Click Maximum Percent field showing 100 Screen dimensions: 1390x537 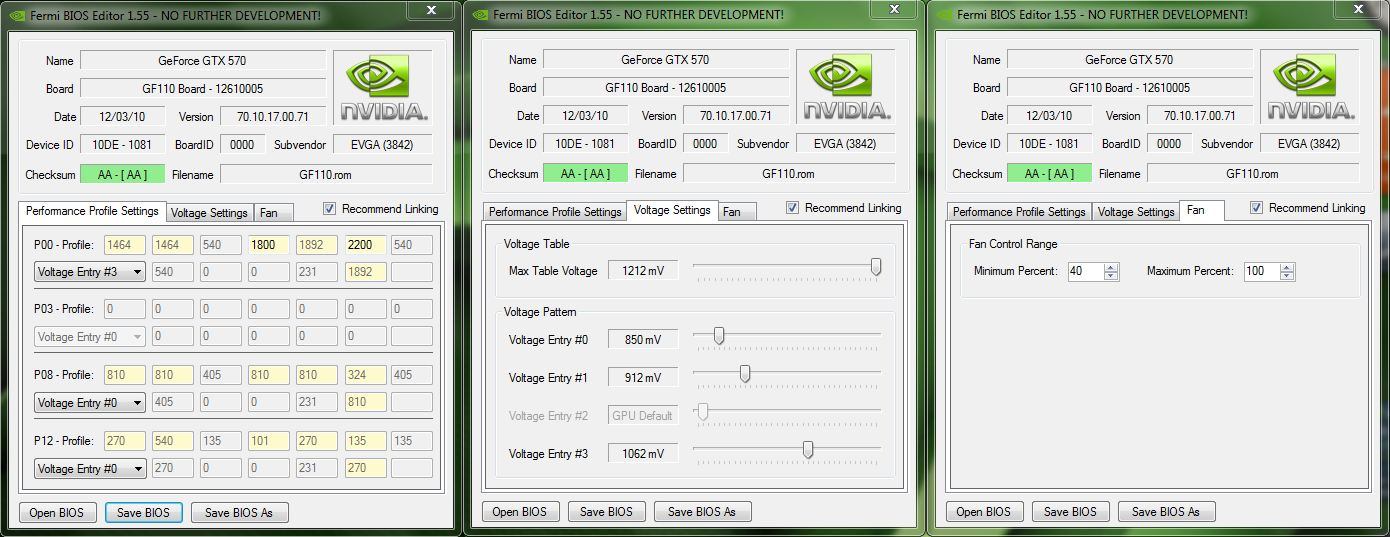pos(1262,272)
